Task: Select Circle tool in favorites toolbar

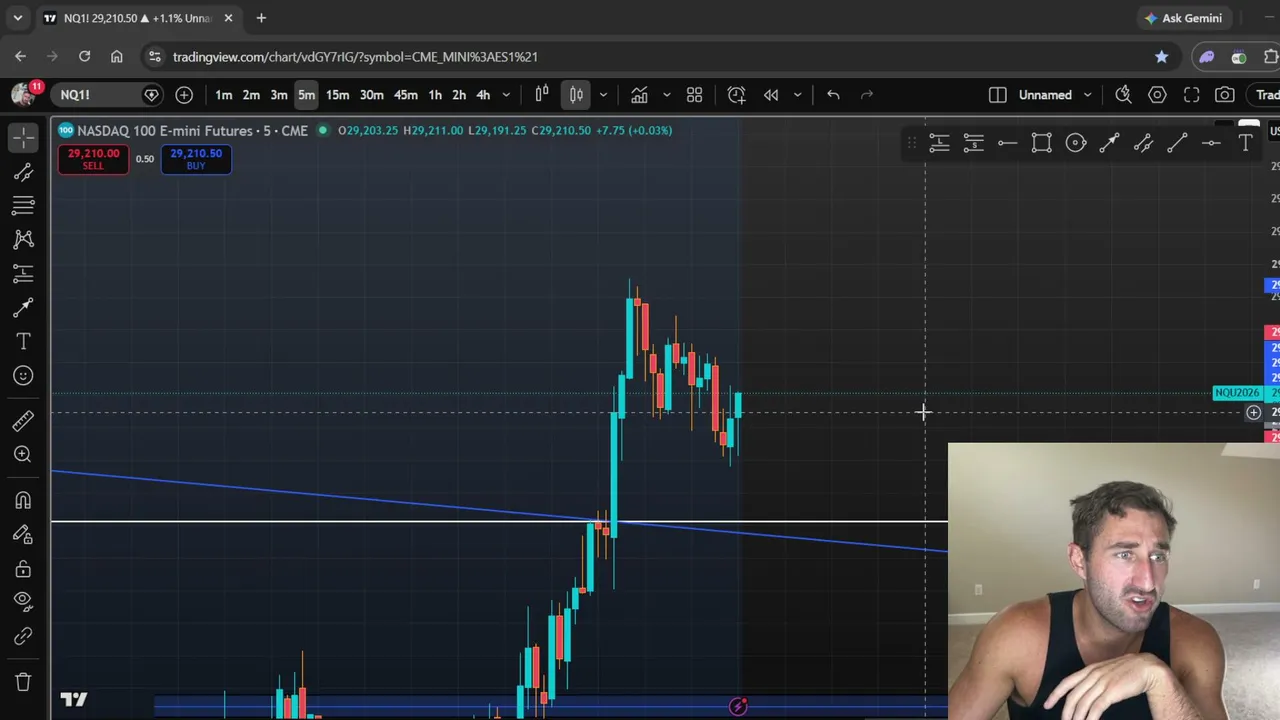Action: 1075,144
